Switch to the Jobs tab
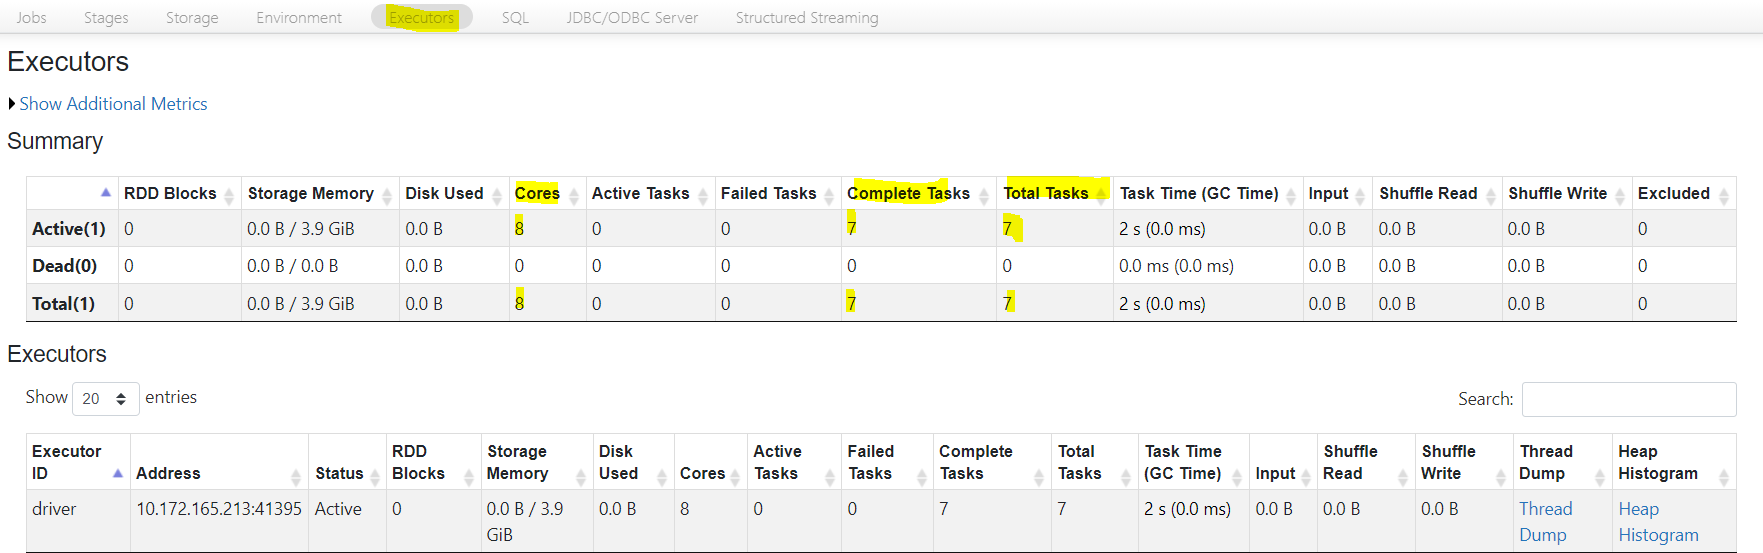Image resolution: width=1763 pixels, height=553 pixels. 31,18
